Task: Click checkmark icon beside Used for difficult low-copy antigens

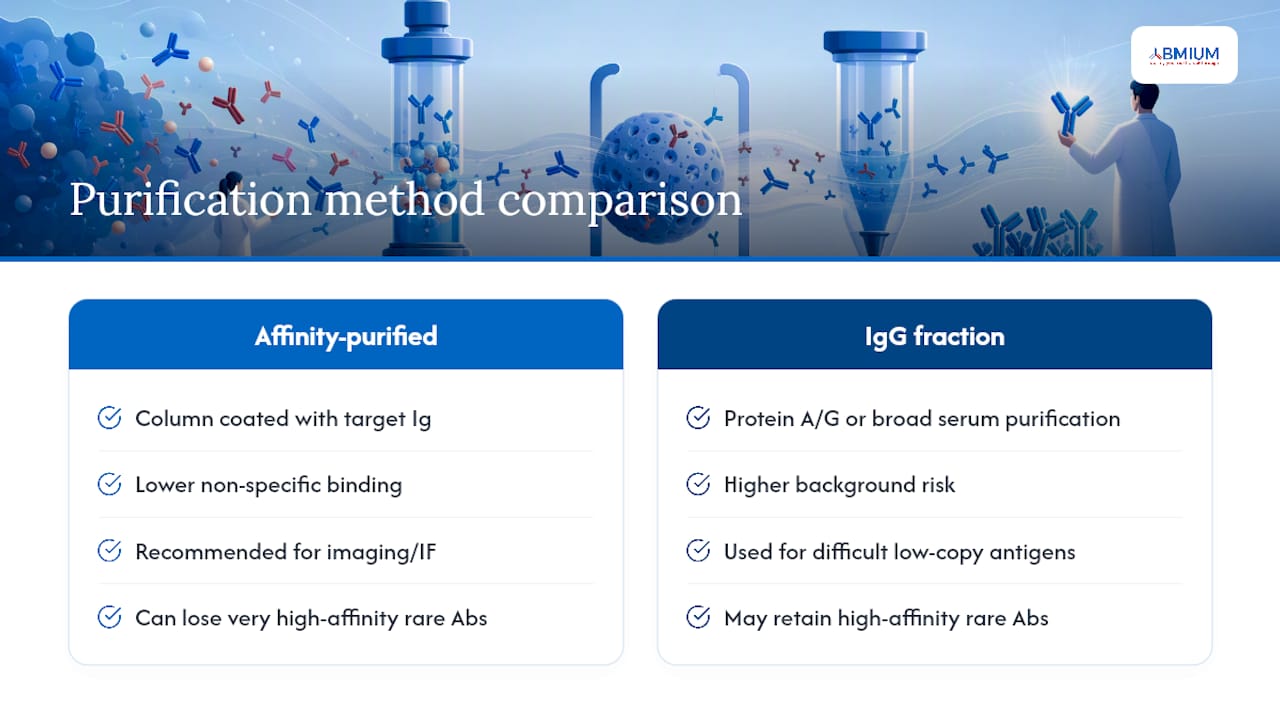Action: tap(698, 551)
